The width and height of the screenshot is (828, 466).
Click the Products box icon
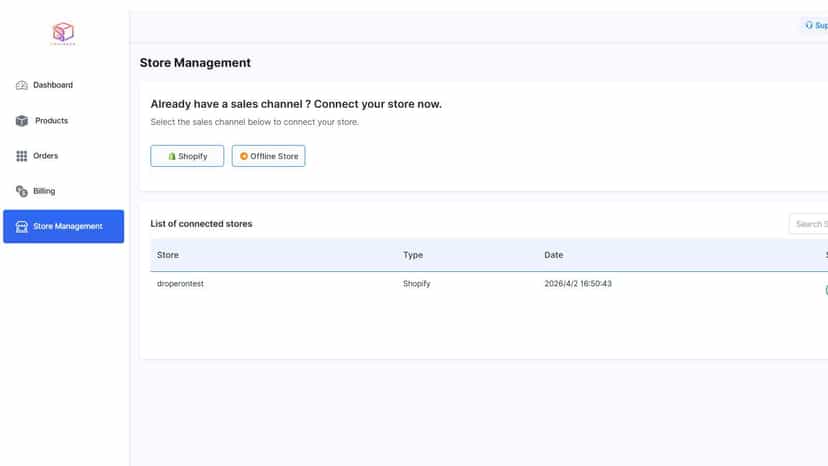[22, 121]
